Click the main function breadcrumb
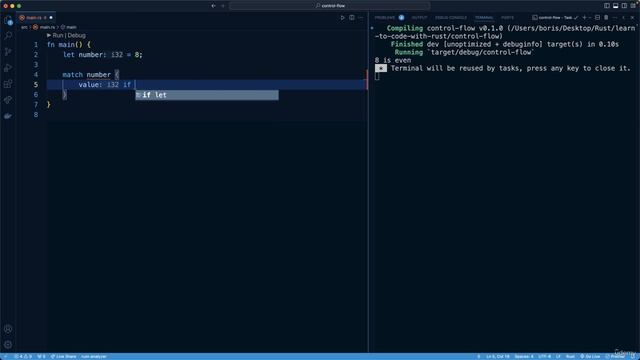The image size is (640, 360). click(69, 27)
